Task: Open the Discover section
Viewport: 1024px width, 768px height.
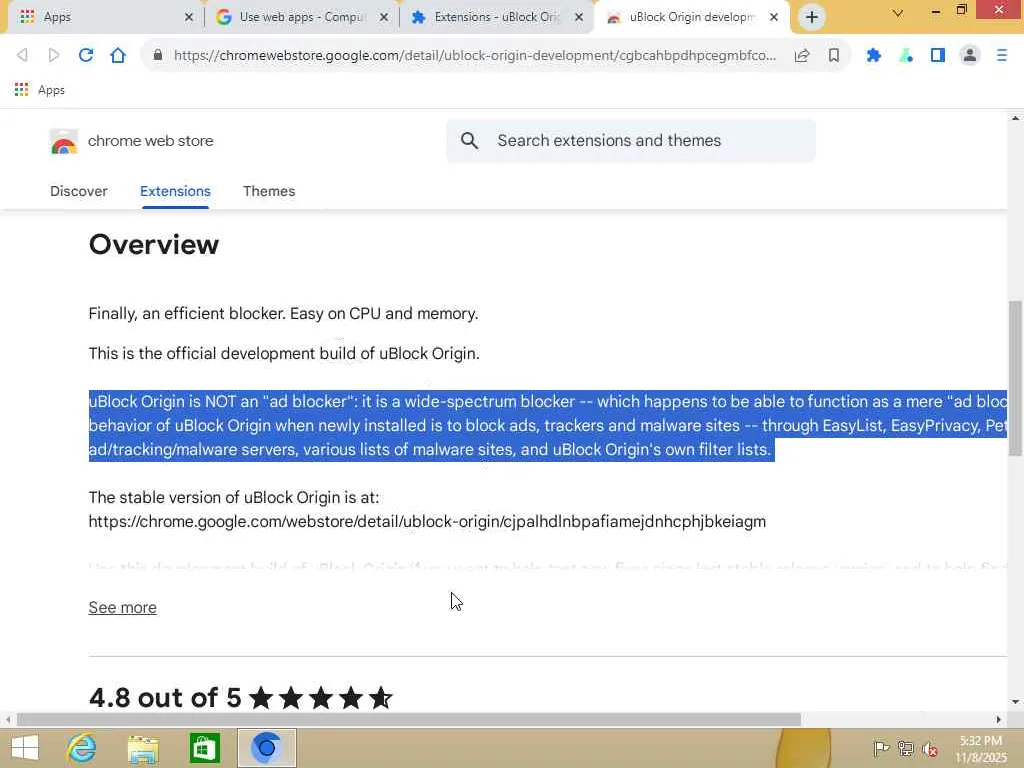Action: coord(79,191)
